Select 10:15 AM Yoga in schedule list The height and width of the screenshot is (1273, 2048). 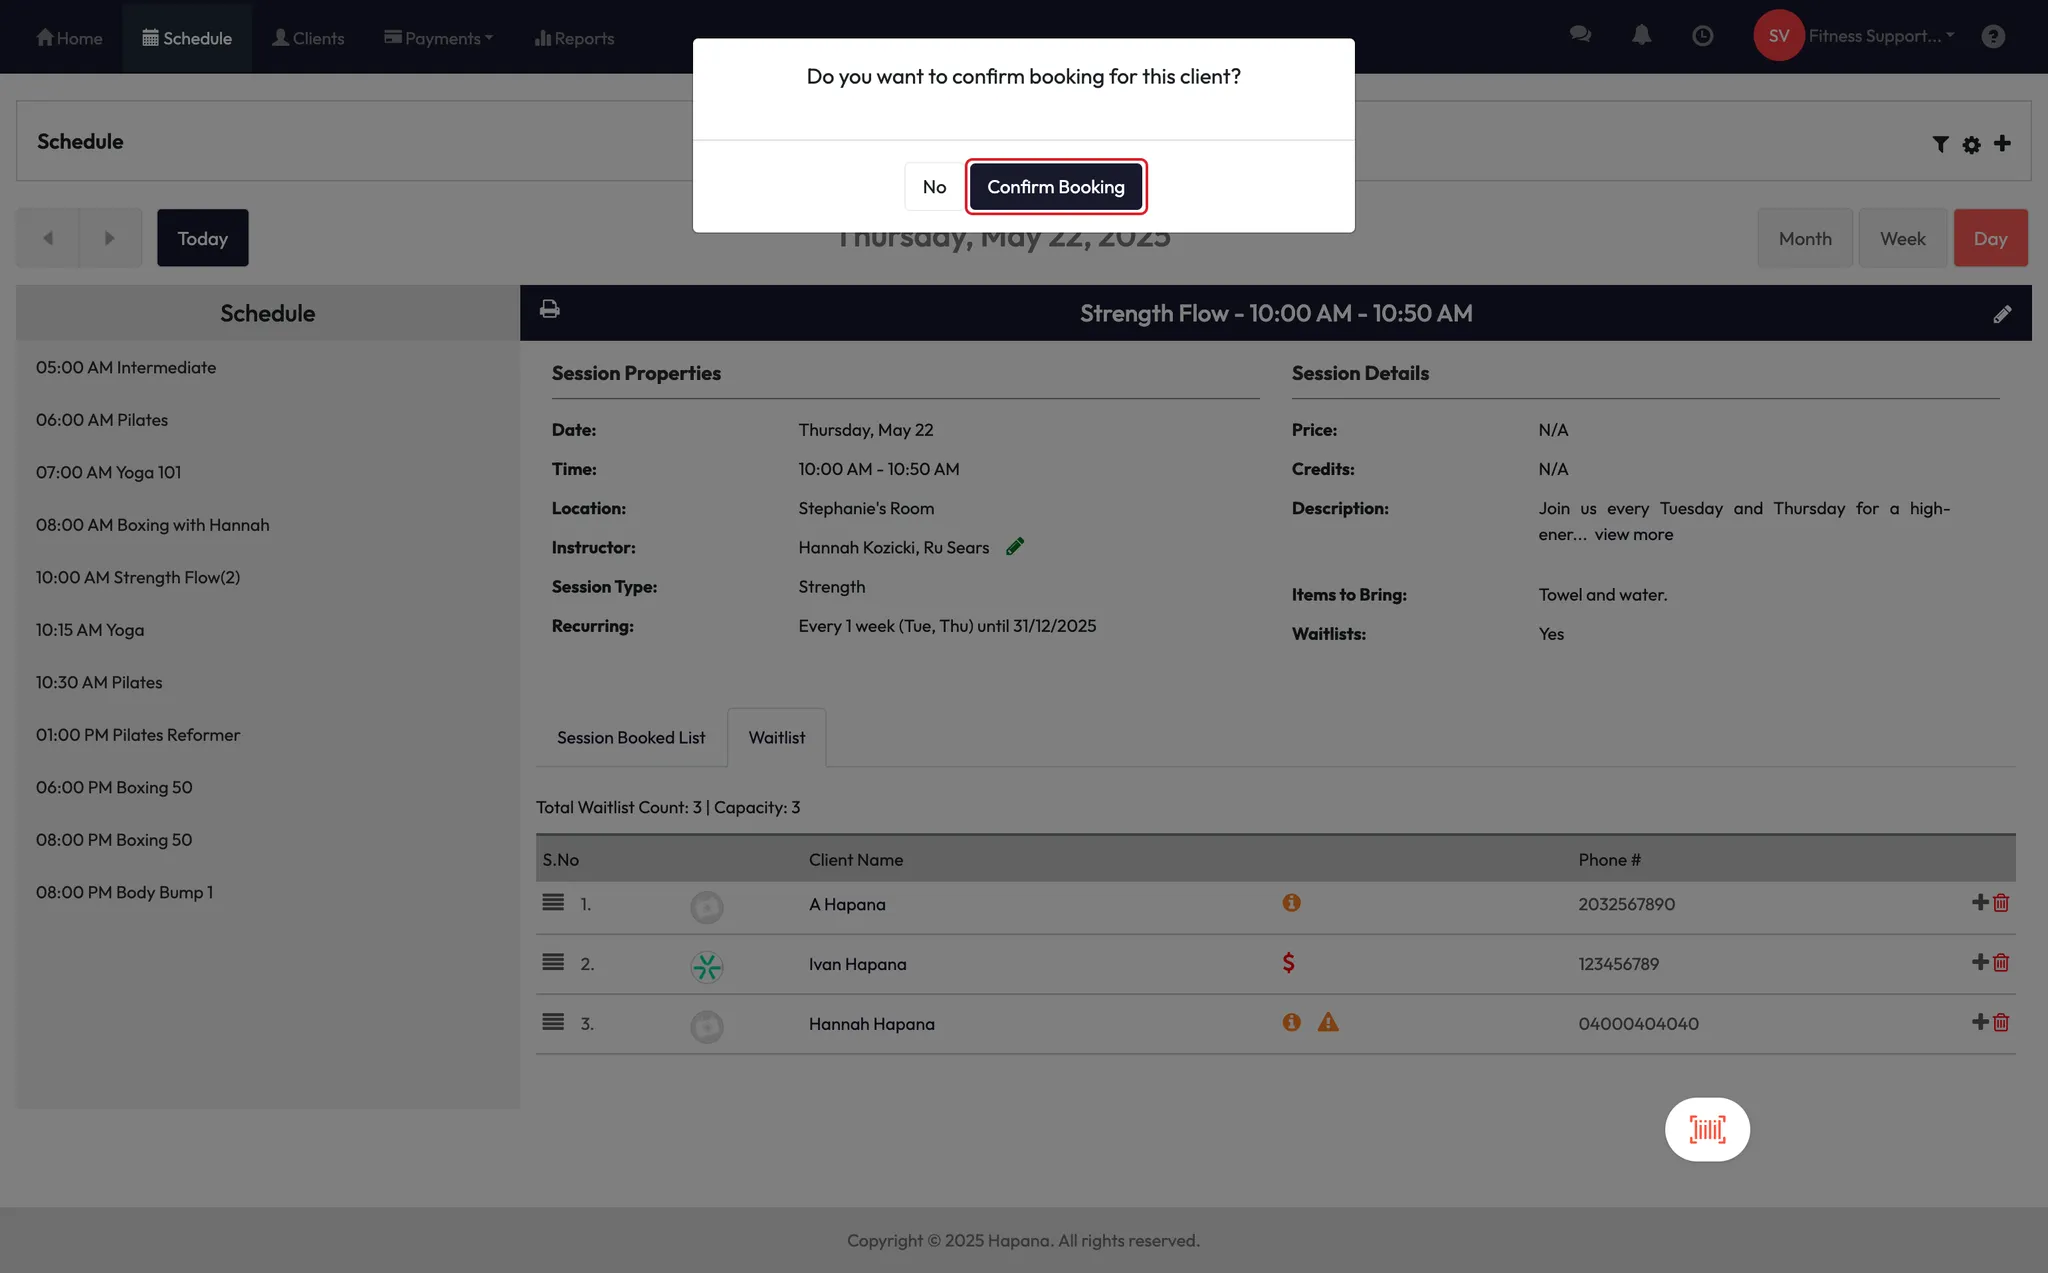pyautogui.click(x=90, y=630)
